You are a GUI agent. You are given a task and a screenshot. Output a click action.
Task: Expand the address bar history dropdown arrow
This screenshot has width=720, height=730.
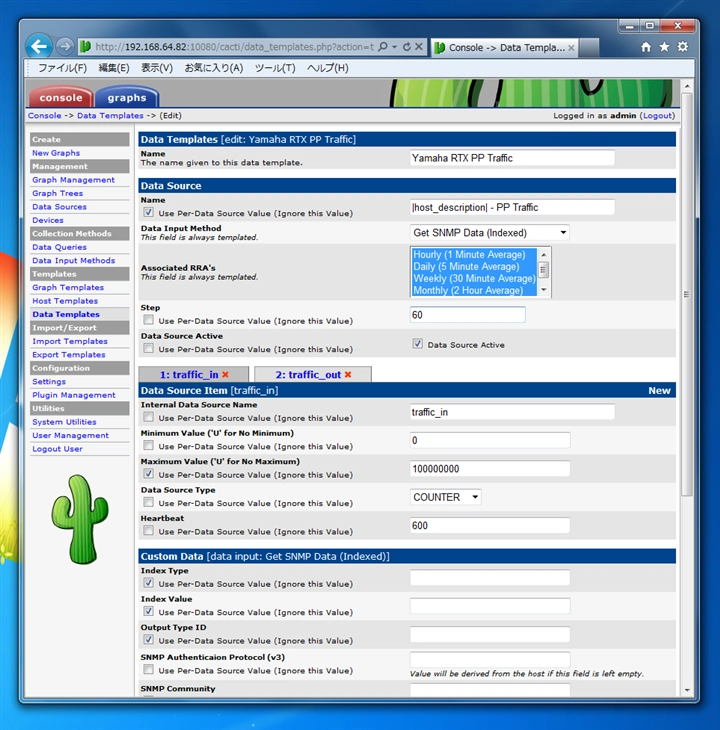395,47
